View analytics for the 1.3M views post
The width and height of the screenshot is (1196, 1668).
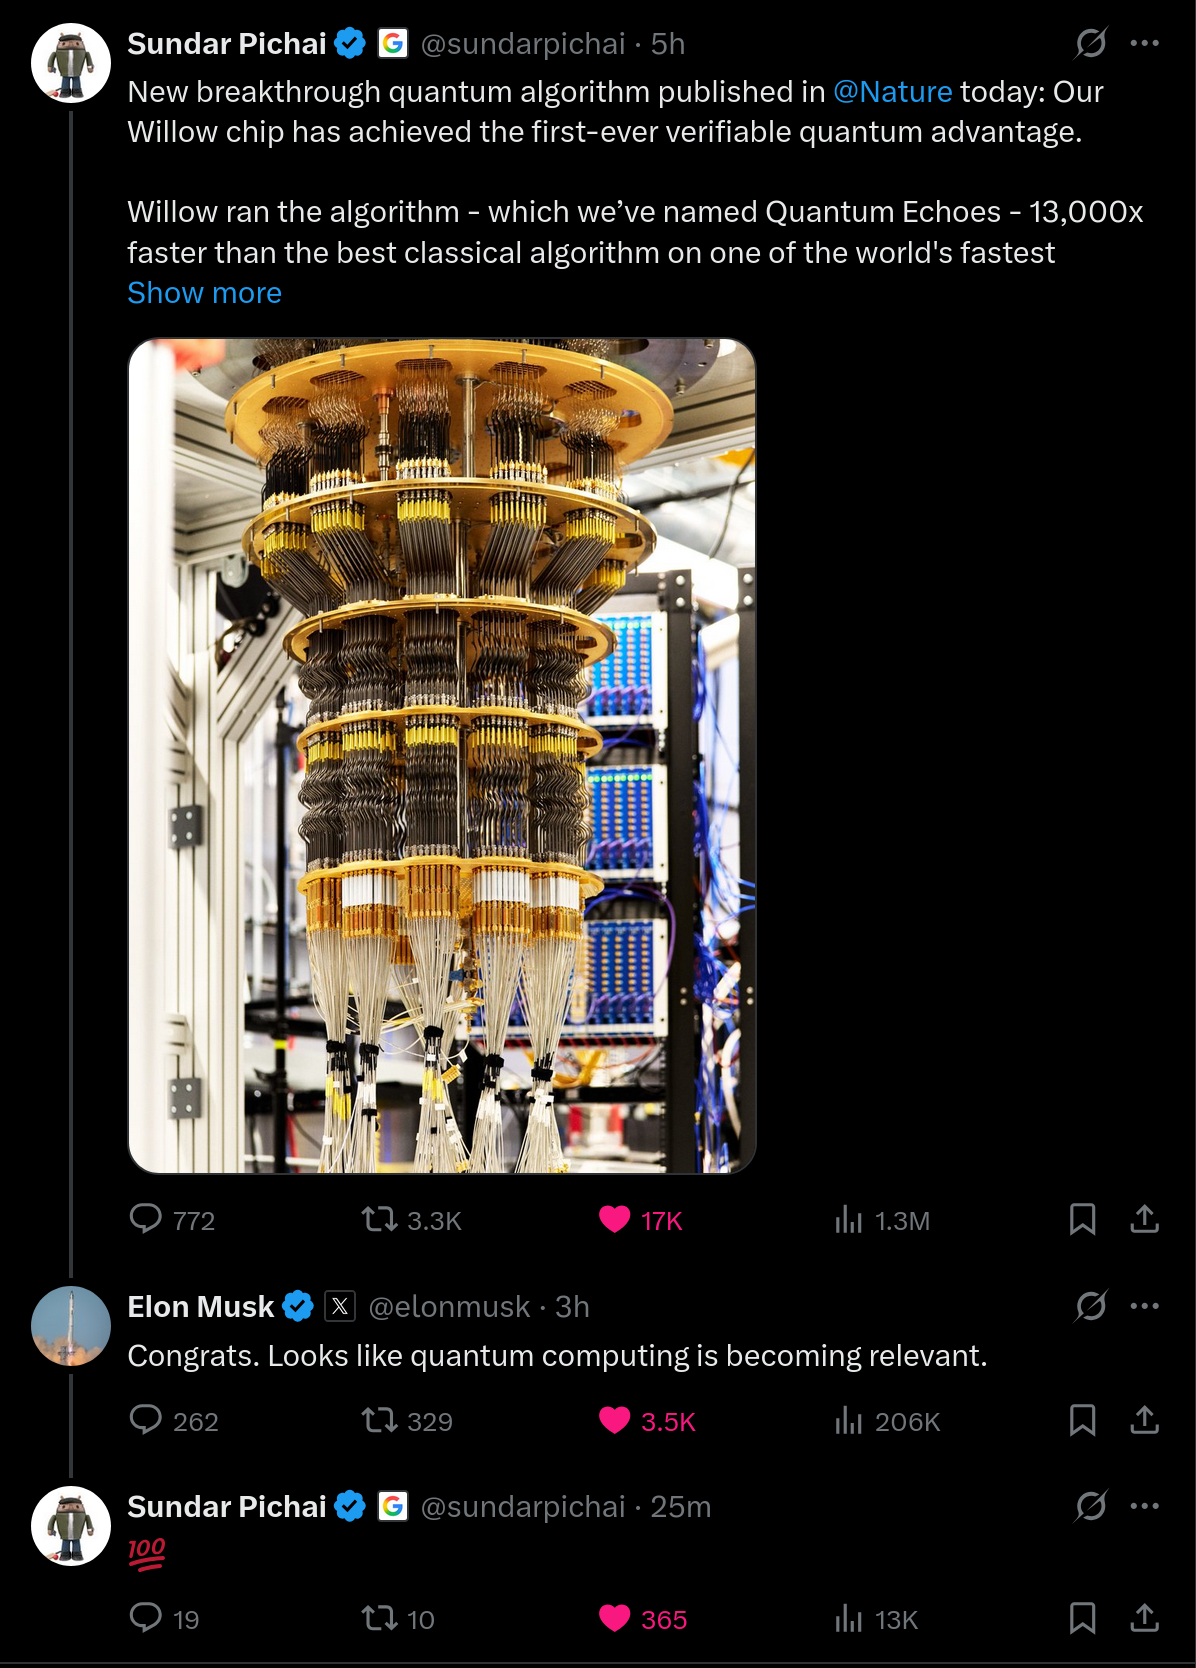tap(849, 1219)
